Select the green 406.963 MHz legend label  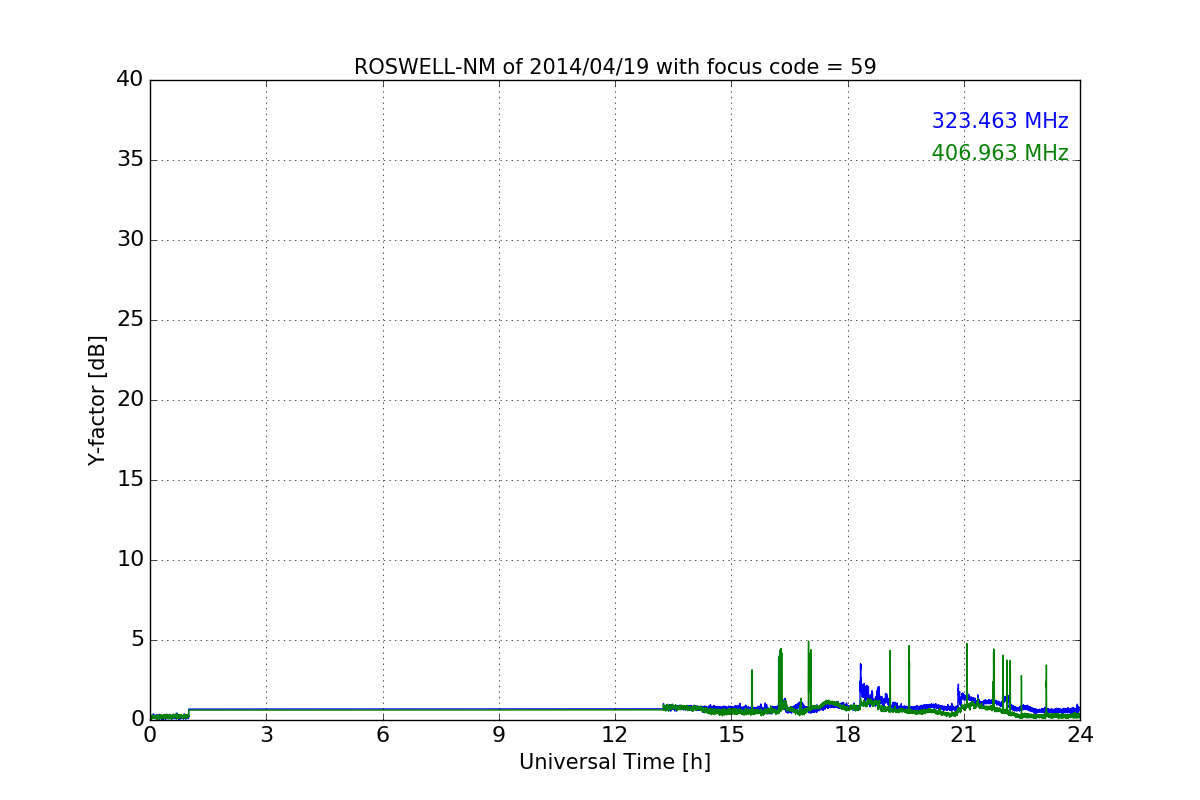coord(1000,153)
